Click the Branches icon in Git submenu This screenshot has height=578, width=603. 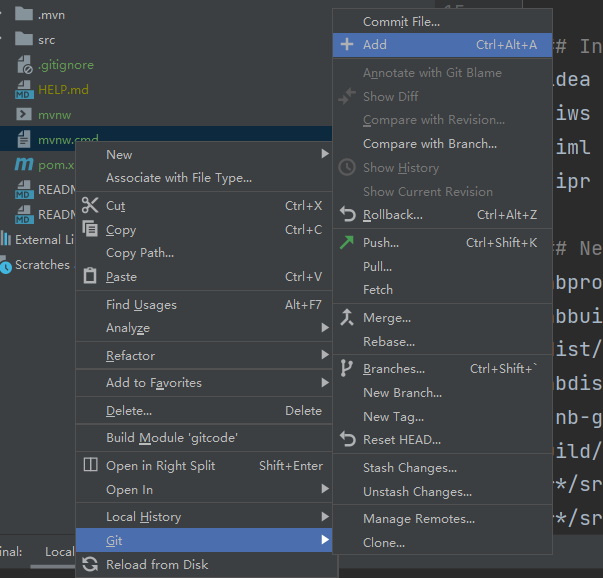pos(347,369)
